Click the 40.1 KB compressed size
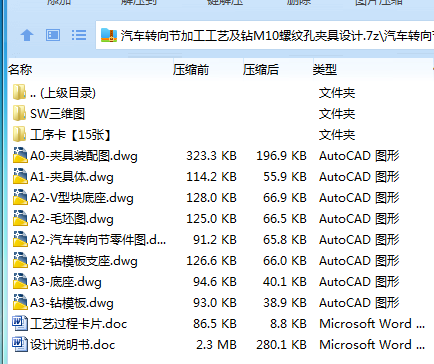The image size is (434, 364). 285,282
